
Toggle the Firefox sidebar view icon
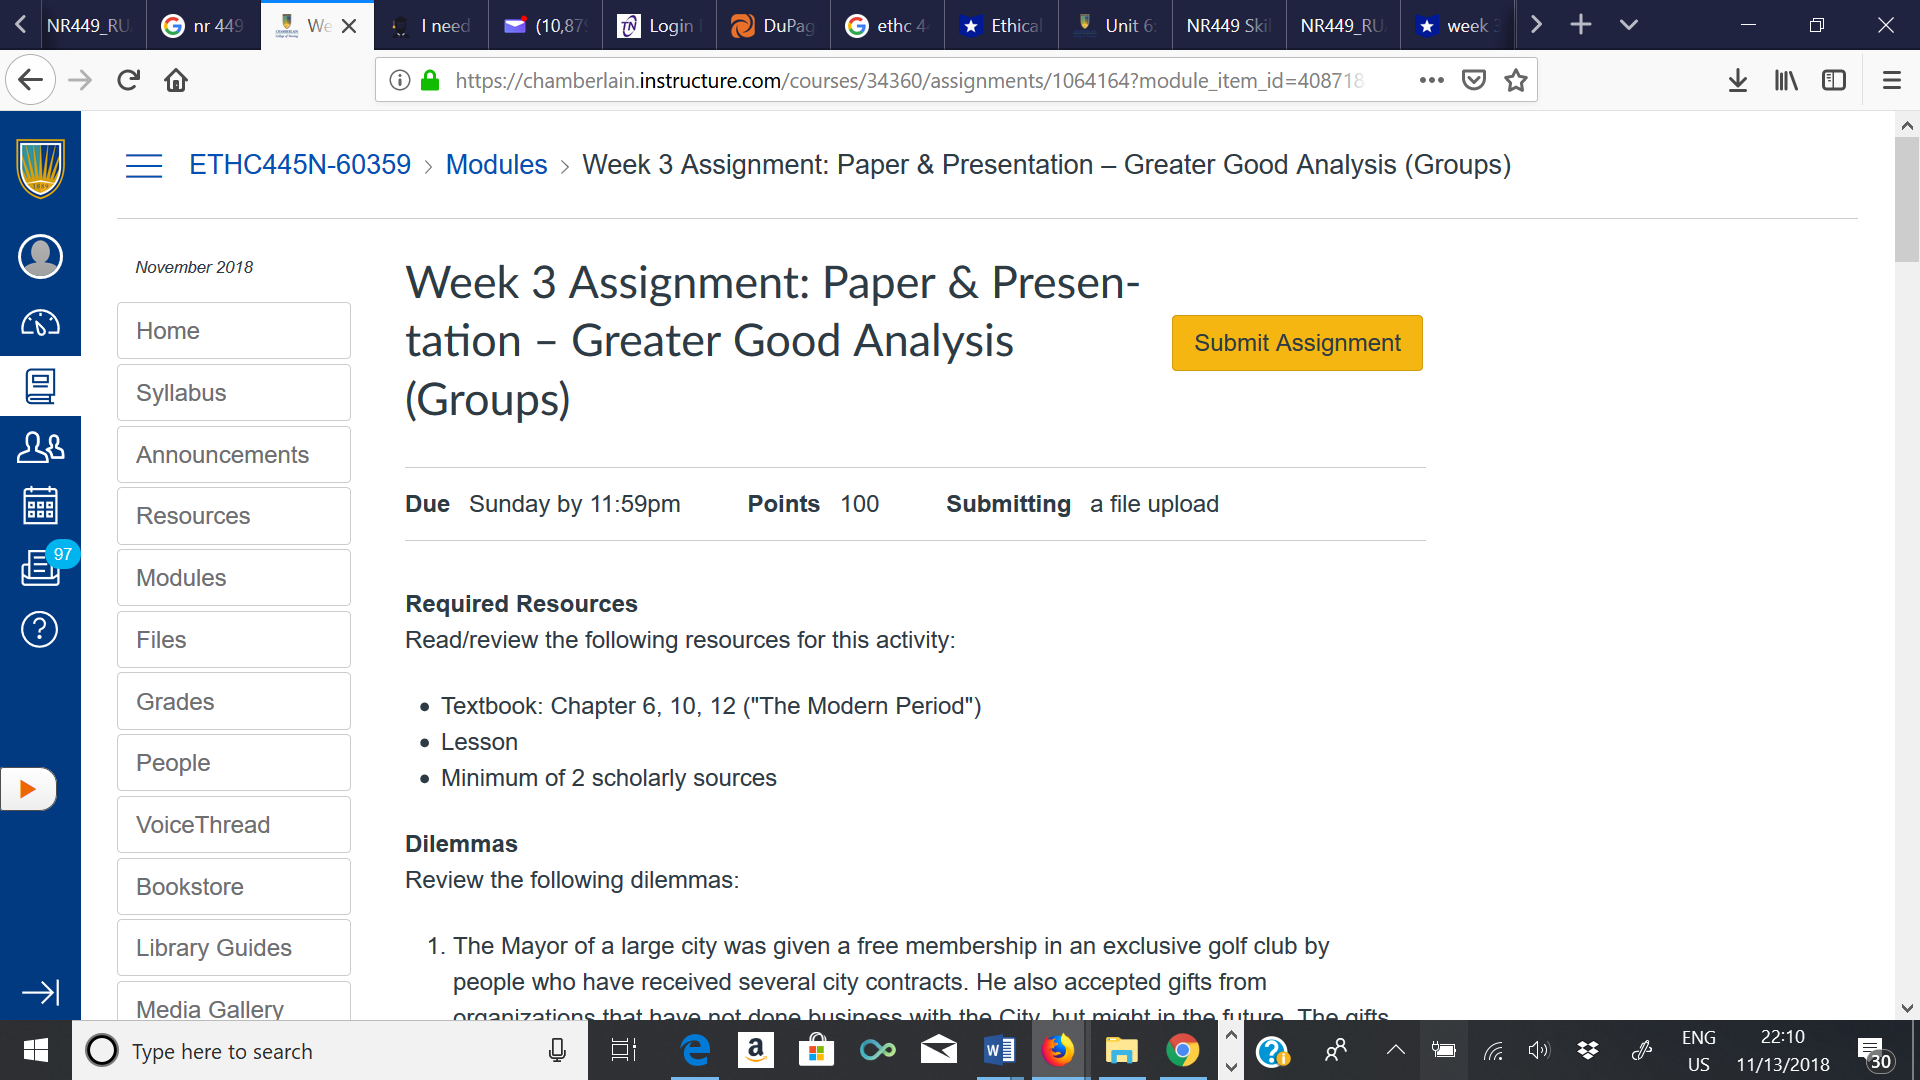coord(1834,80)
